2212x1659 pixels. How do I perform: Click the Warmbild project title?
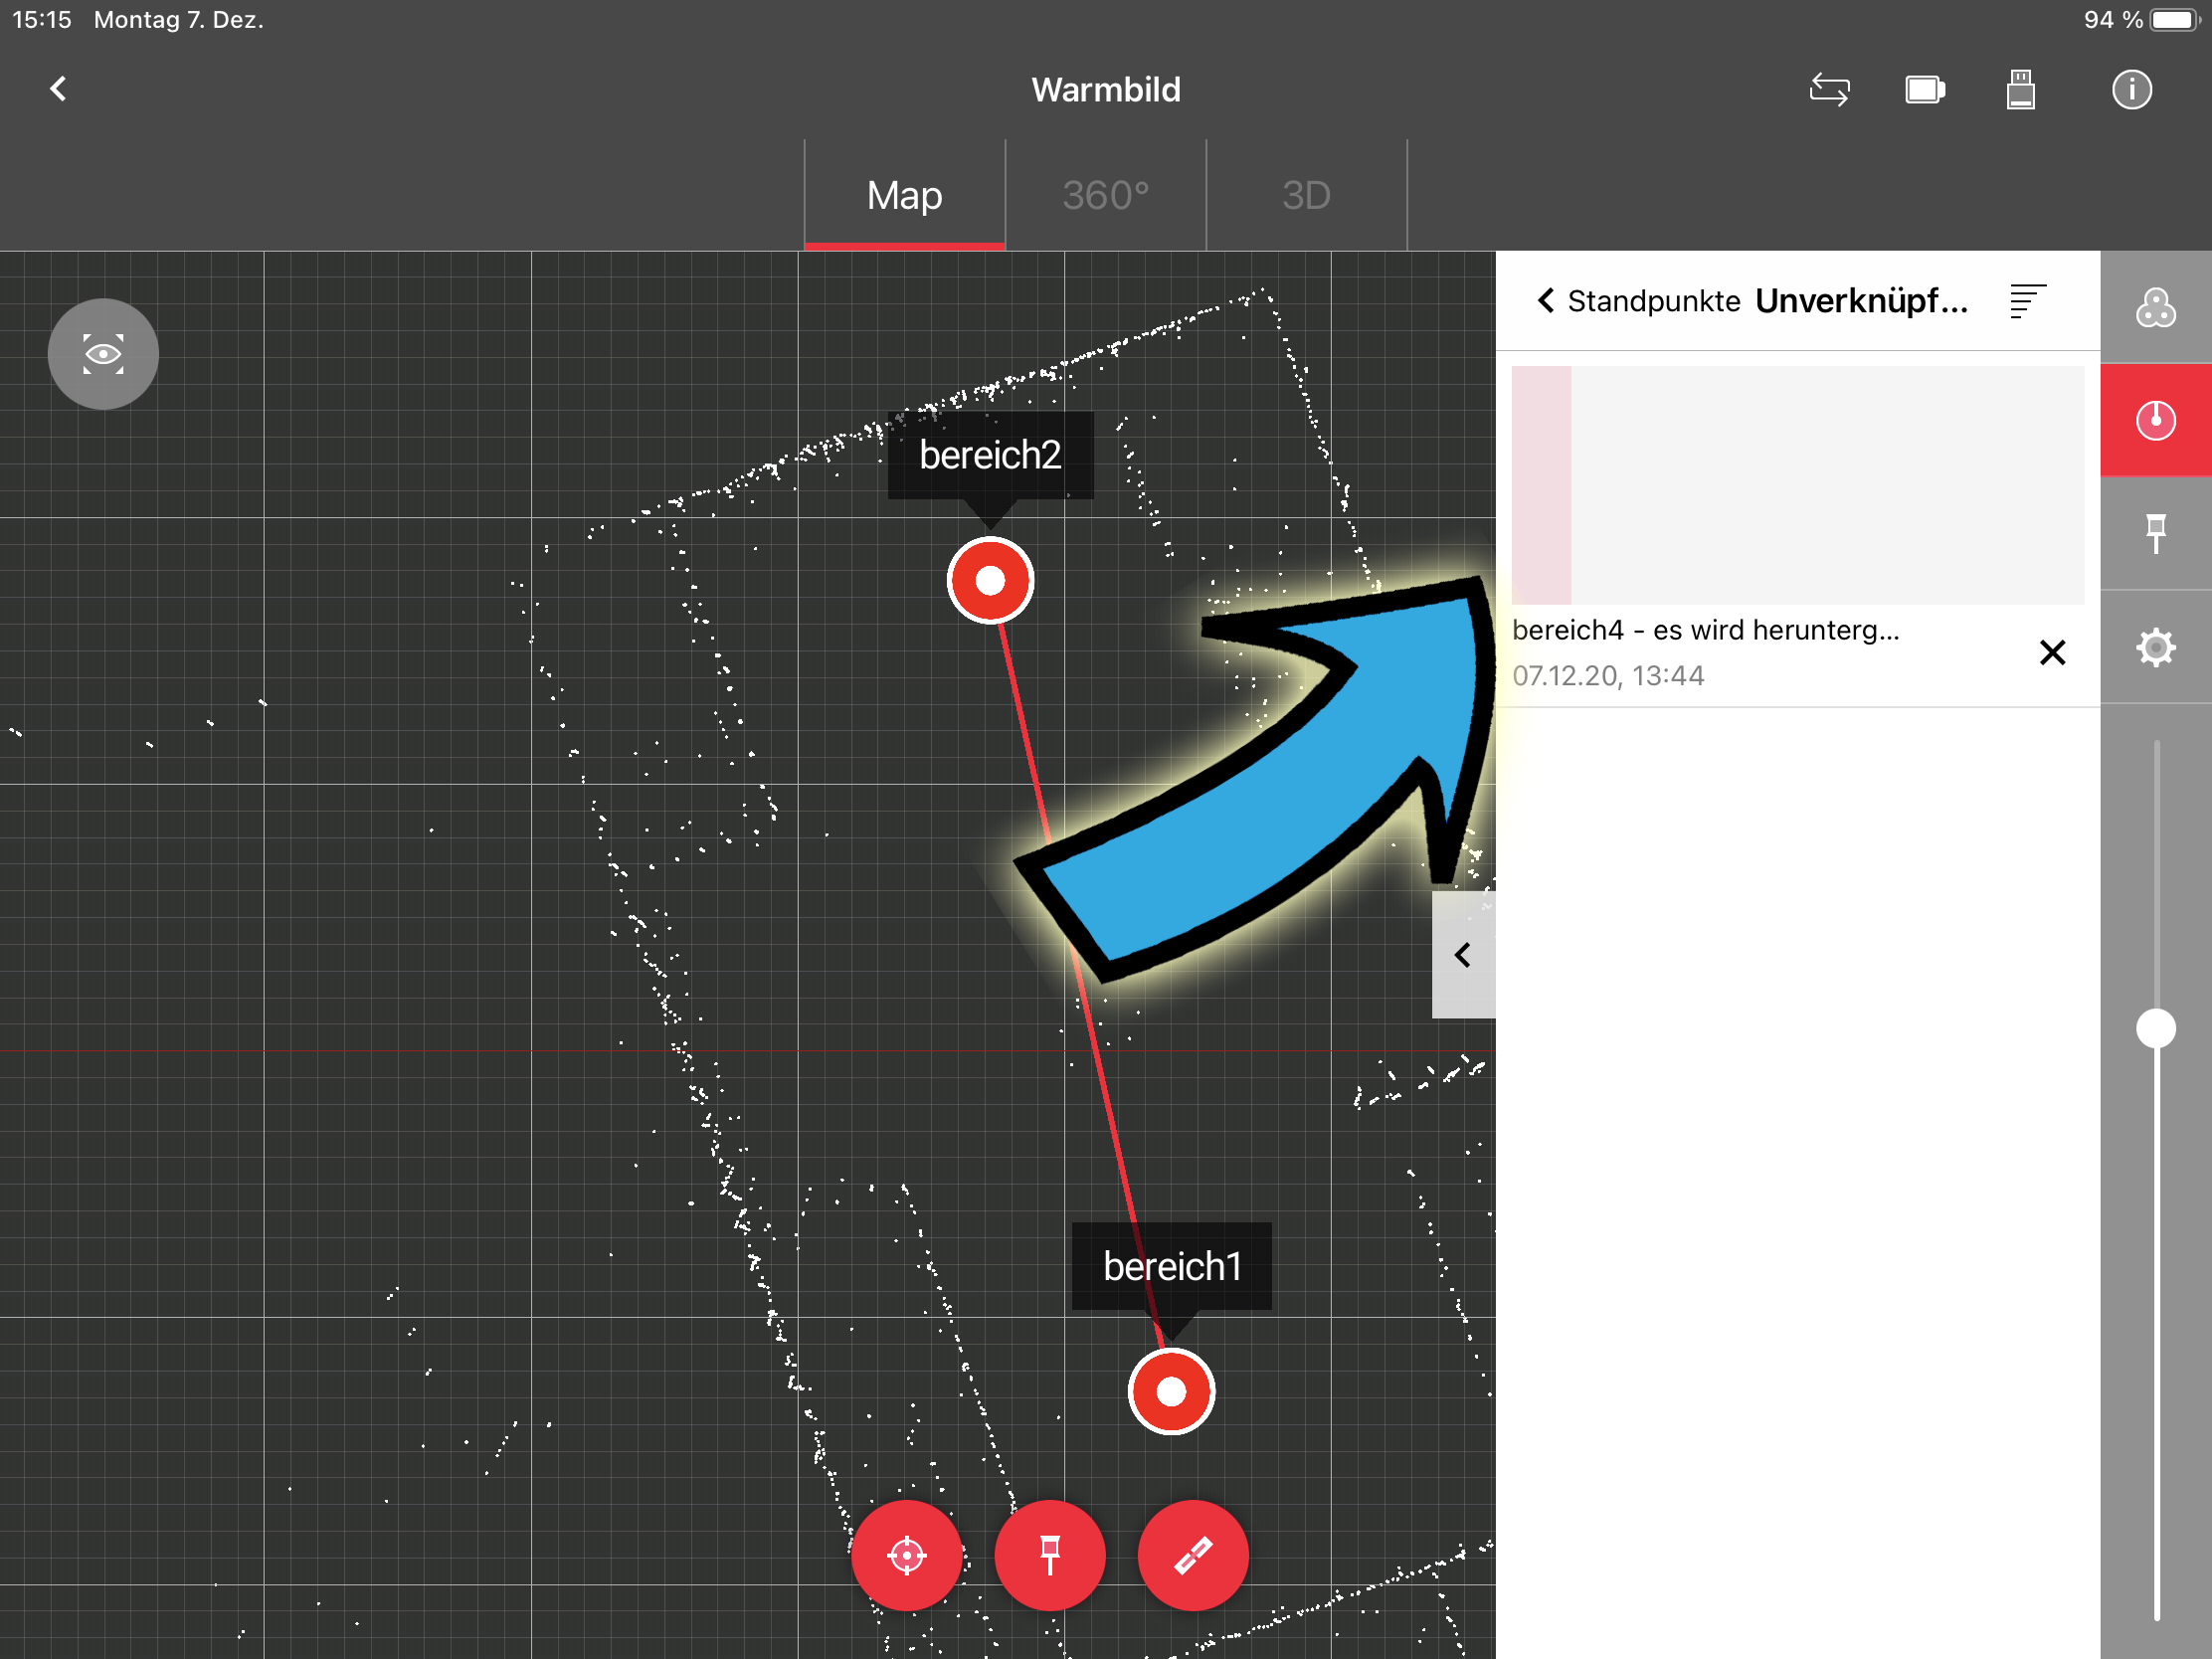pyautogui.click(x=1106, y=90)
